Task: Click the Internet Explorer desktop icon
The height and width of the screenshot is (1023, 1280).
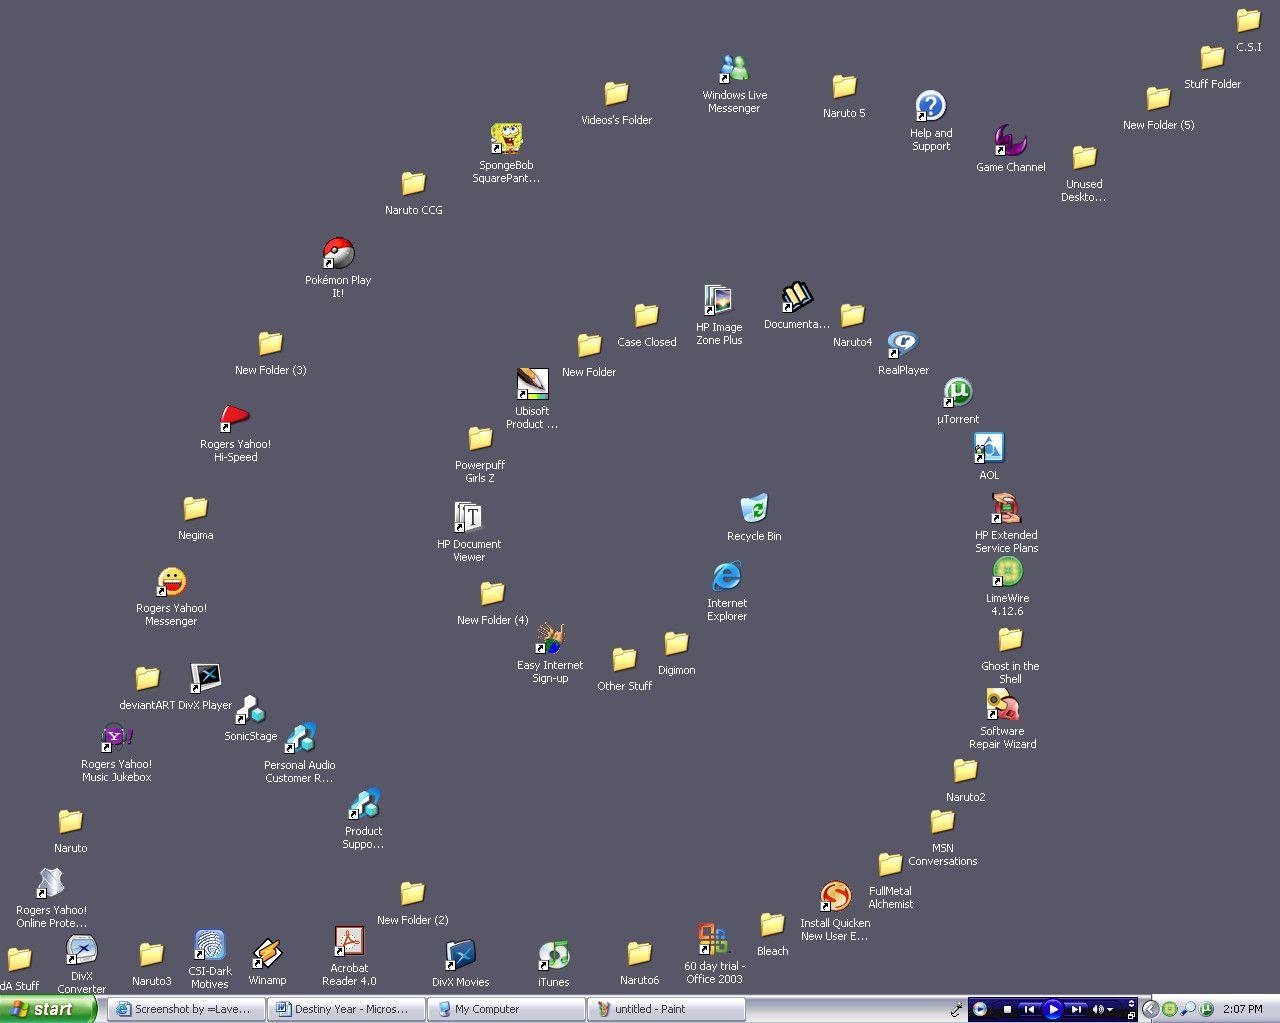Action: (727, 576)
